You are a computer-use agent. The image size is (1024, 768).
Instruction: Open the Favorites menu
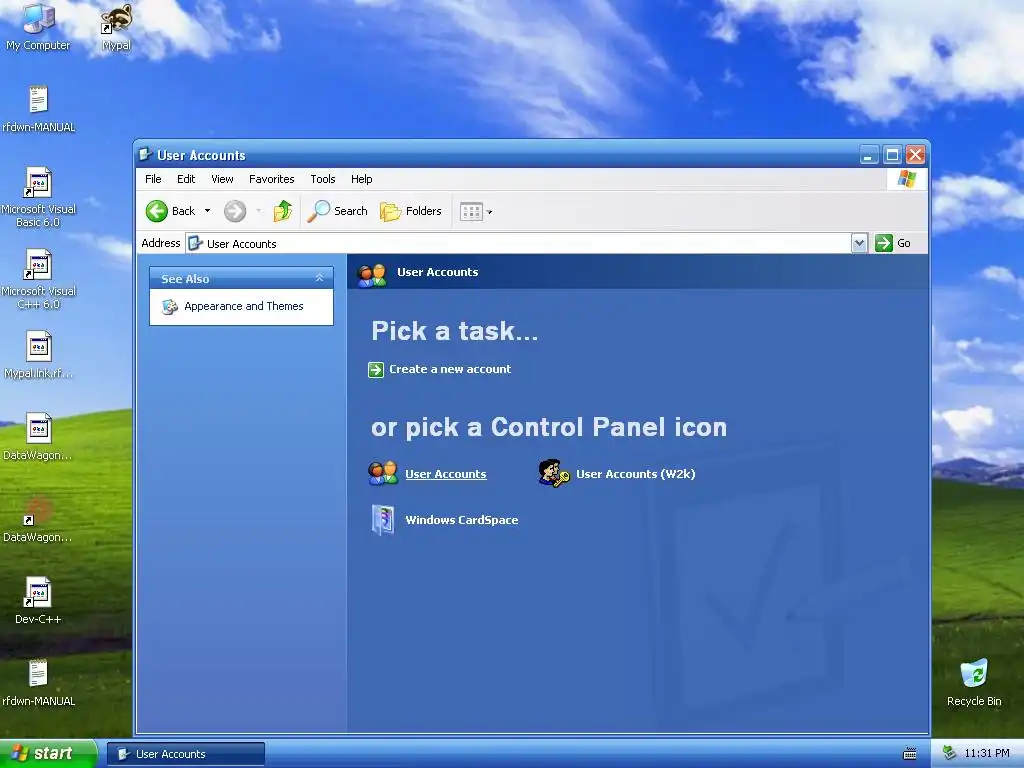click(x=272, y=179)
